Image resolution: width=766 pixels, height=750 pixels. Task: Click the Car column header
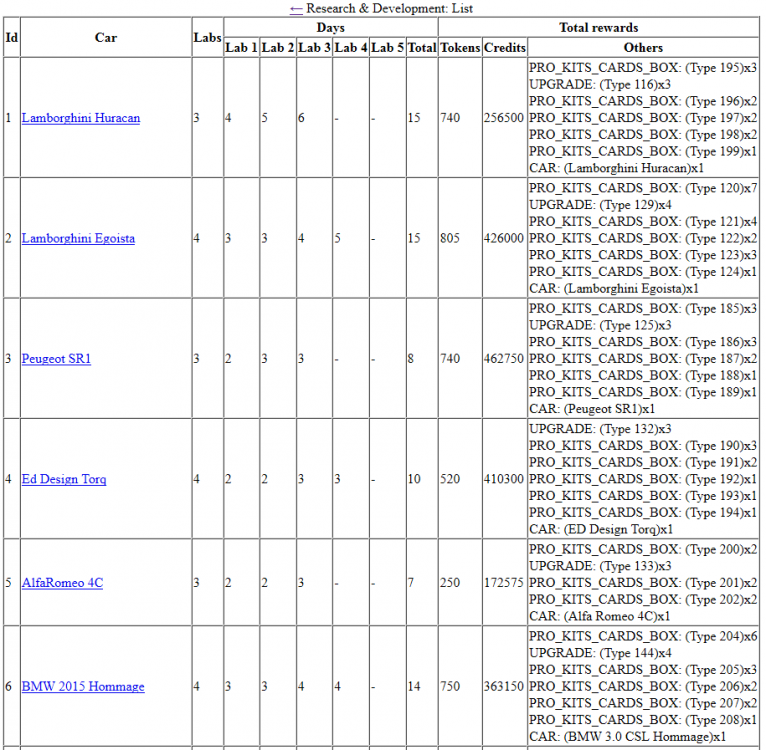pyautogui.click(x=106, y=37)
